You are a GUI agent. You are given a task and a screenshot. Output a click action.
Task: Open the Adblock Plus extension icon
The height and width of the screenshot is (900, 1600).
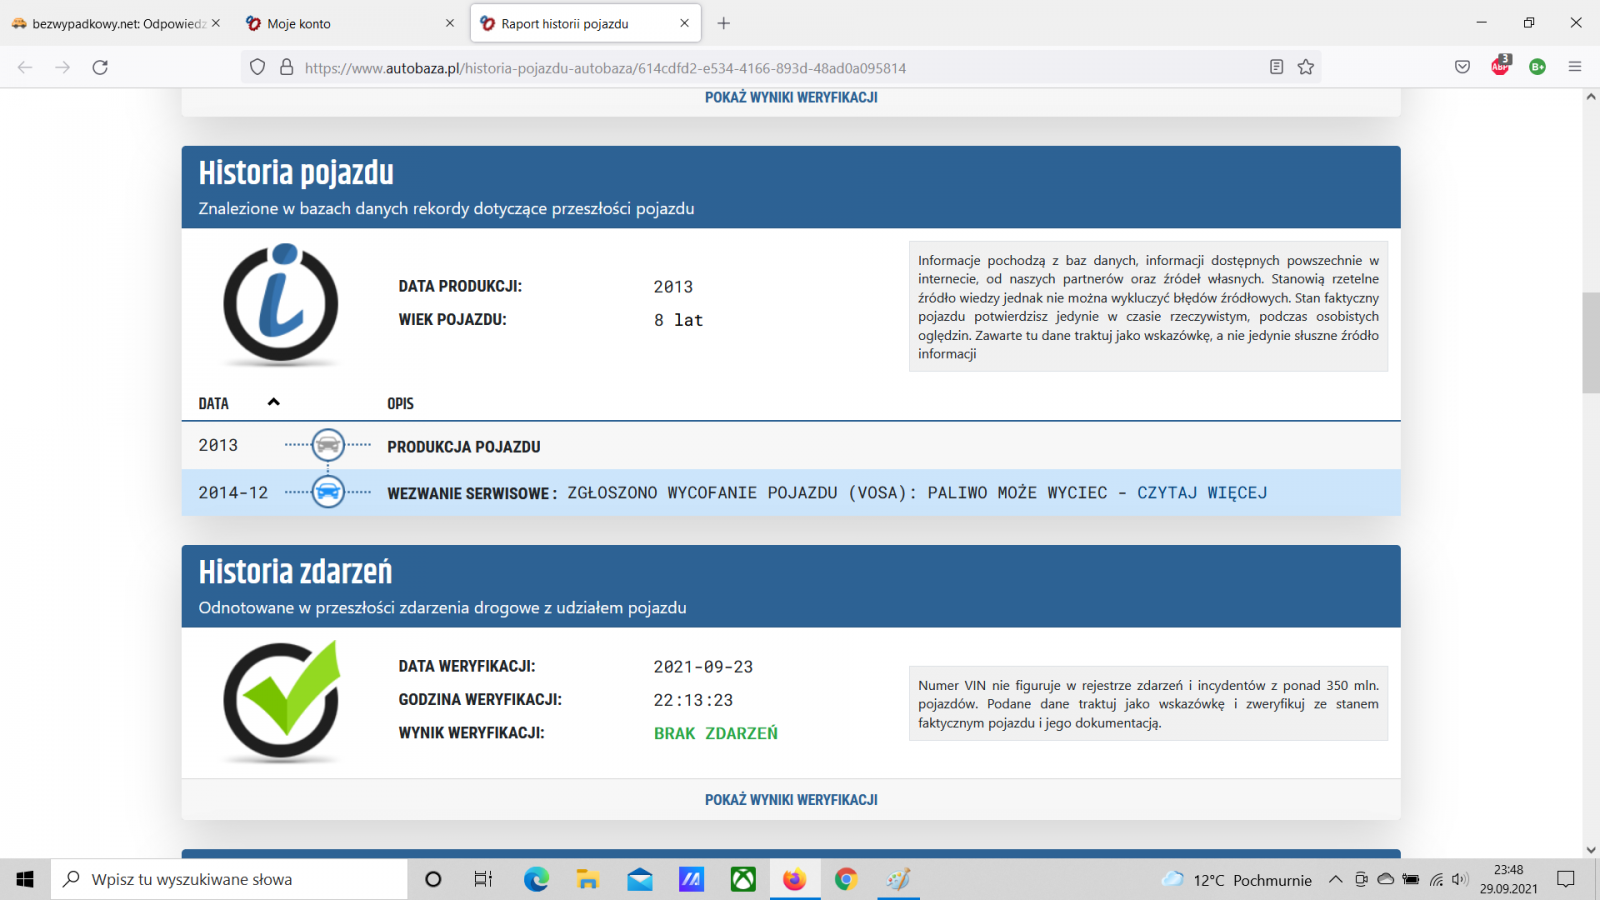1500,67
